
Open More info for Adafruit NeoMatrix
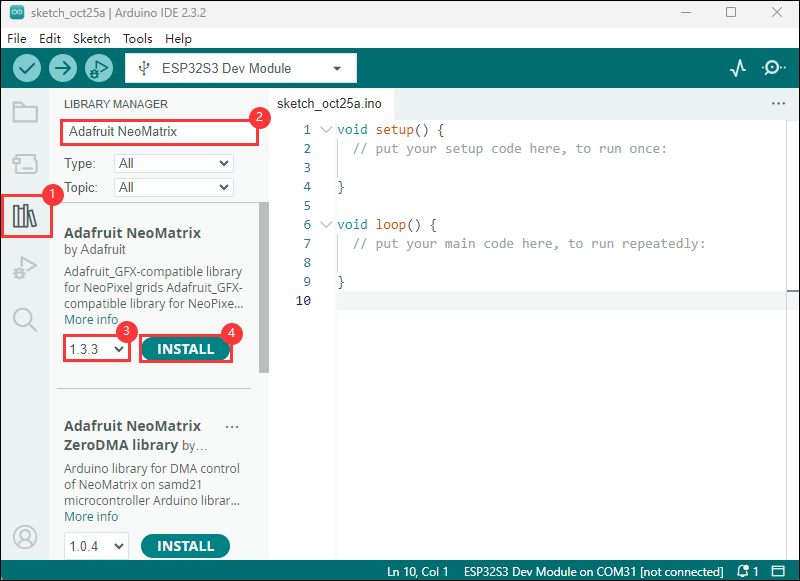91,319
